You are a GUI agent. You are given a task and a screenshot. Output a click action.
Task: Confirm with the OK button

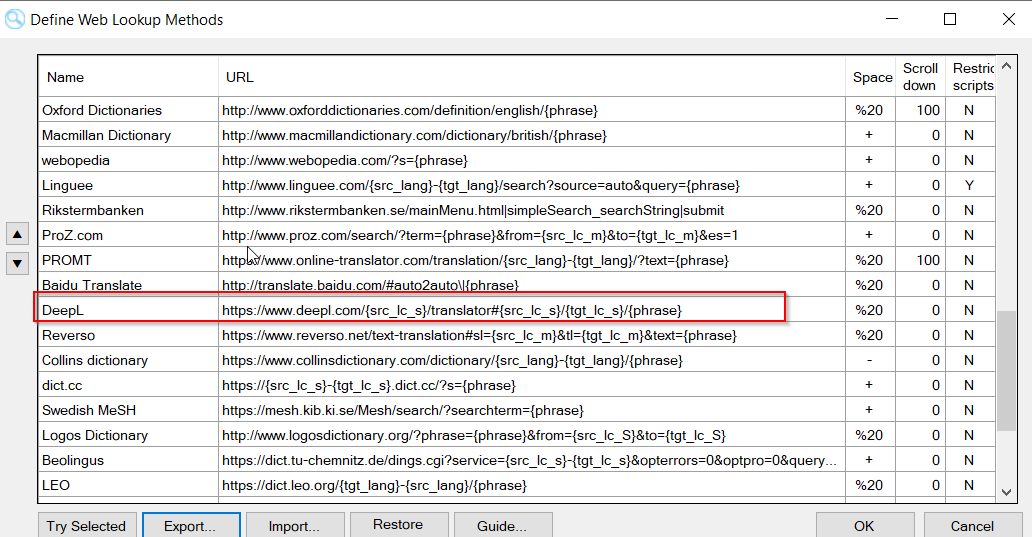coord(865,526)
